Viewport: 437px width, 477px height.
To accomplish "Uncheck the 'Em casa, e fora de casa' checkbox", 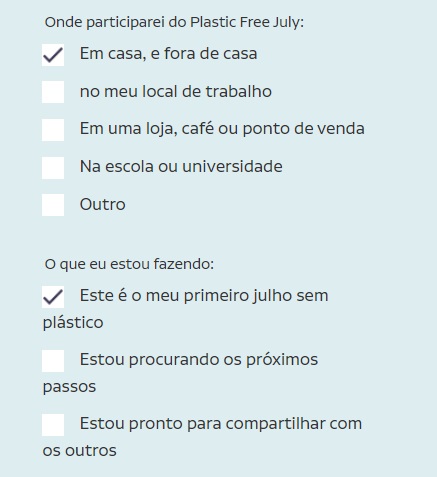I will point(53,55).
